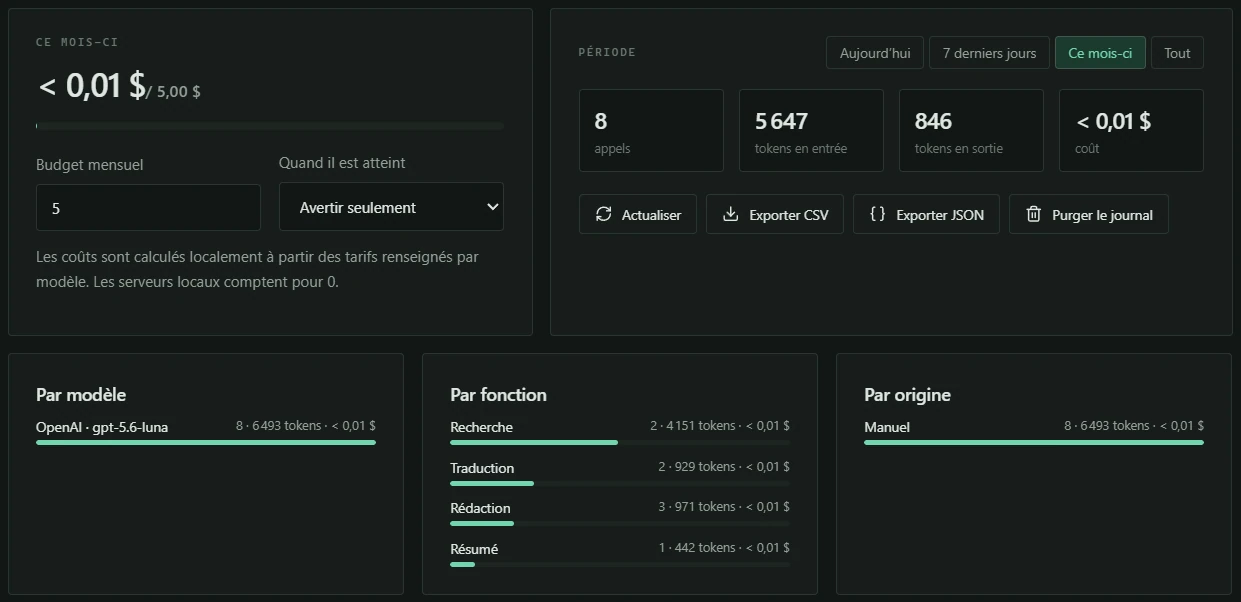The height and width of the screenshot is (602, 1241).
Task: Click the 'Recherche' function label
Action: tap(481, 427)
